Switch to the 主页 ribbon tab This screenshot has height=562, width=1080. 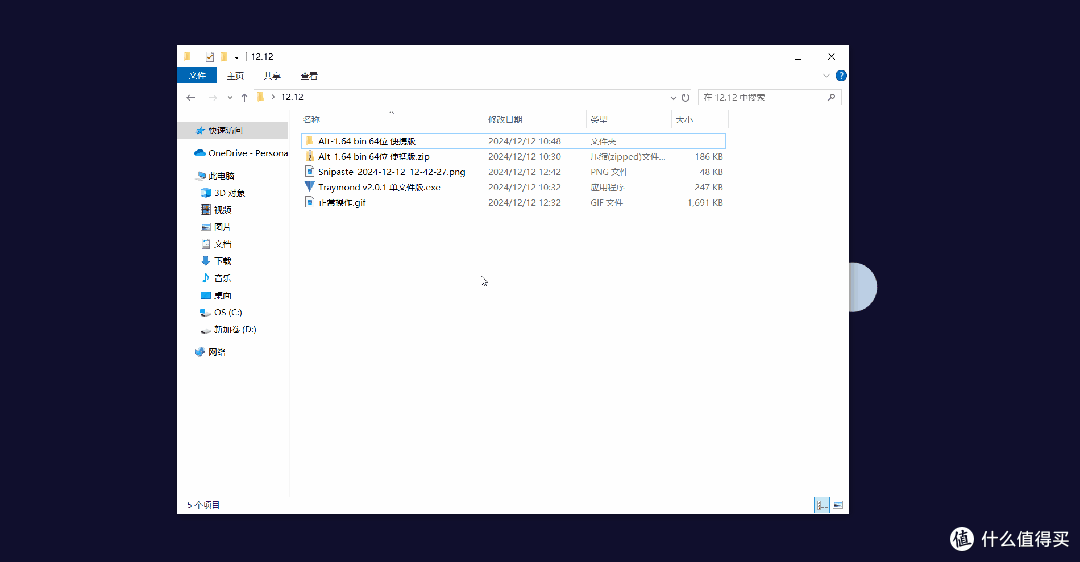pyautogui.click(x=236, y=76)
